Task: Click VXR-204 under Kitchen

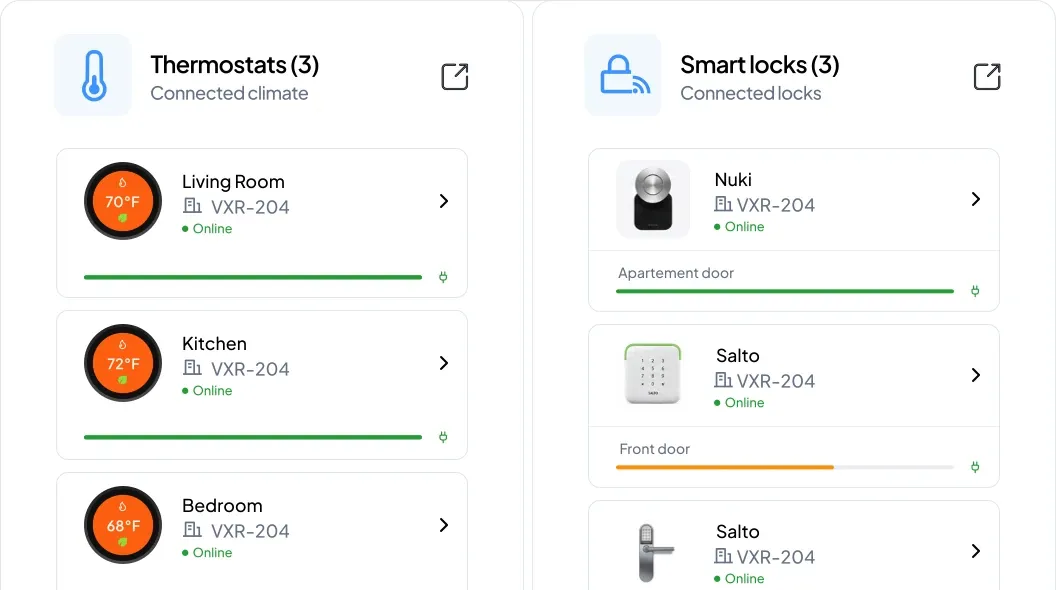Action: tap(250, 369)
